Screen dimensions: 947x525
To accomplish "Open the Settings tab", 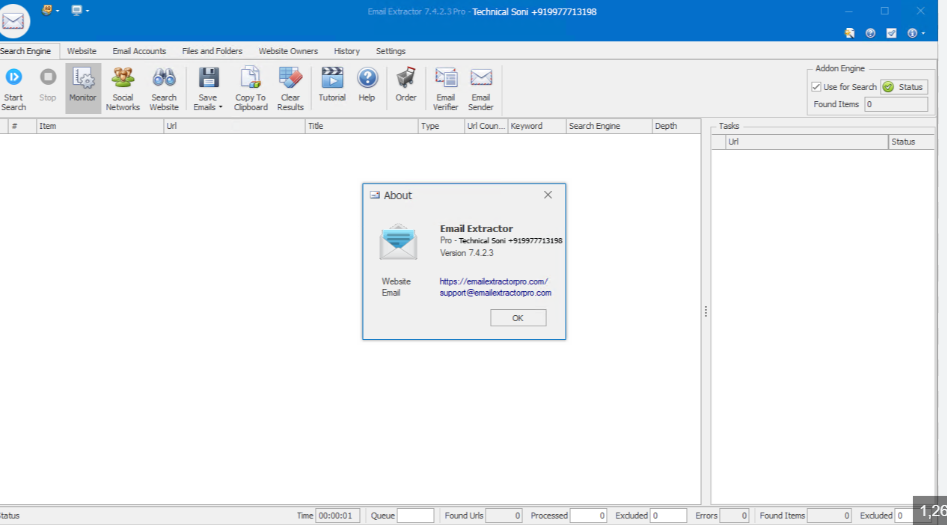I will click(391, 51).
